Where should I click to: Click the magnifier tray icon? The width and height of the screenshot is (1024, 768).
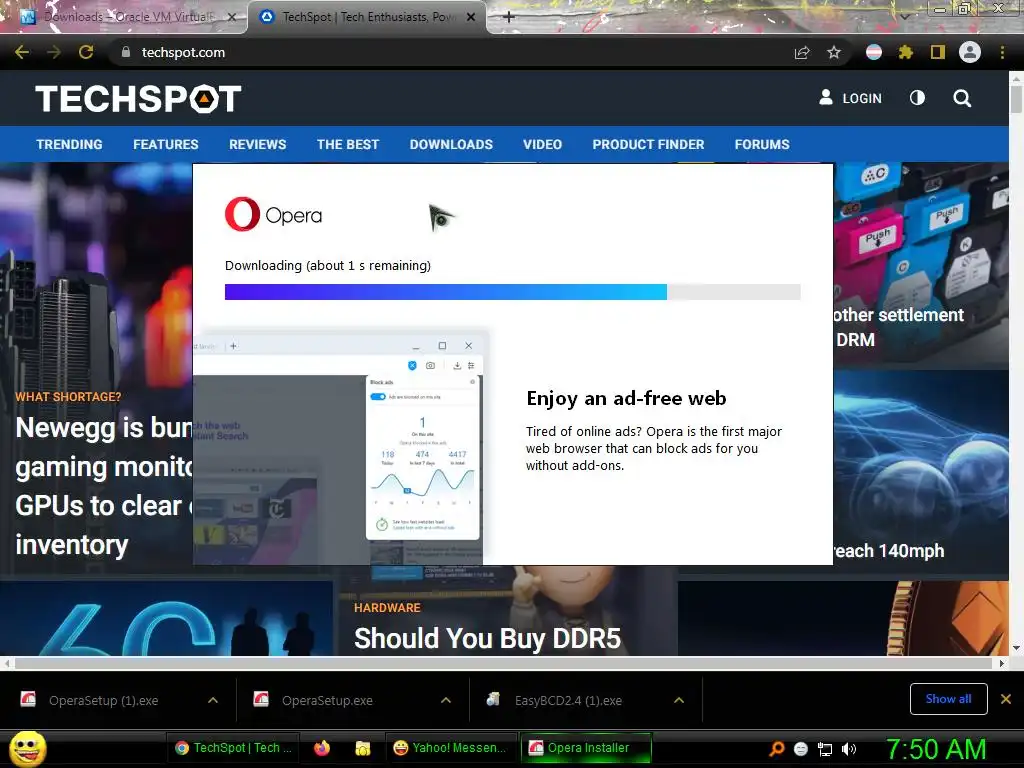point(776,749)
